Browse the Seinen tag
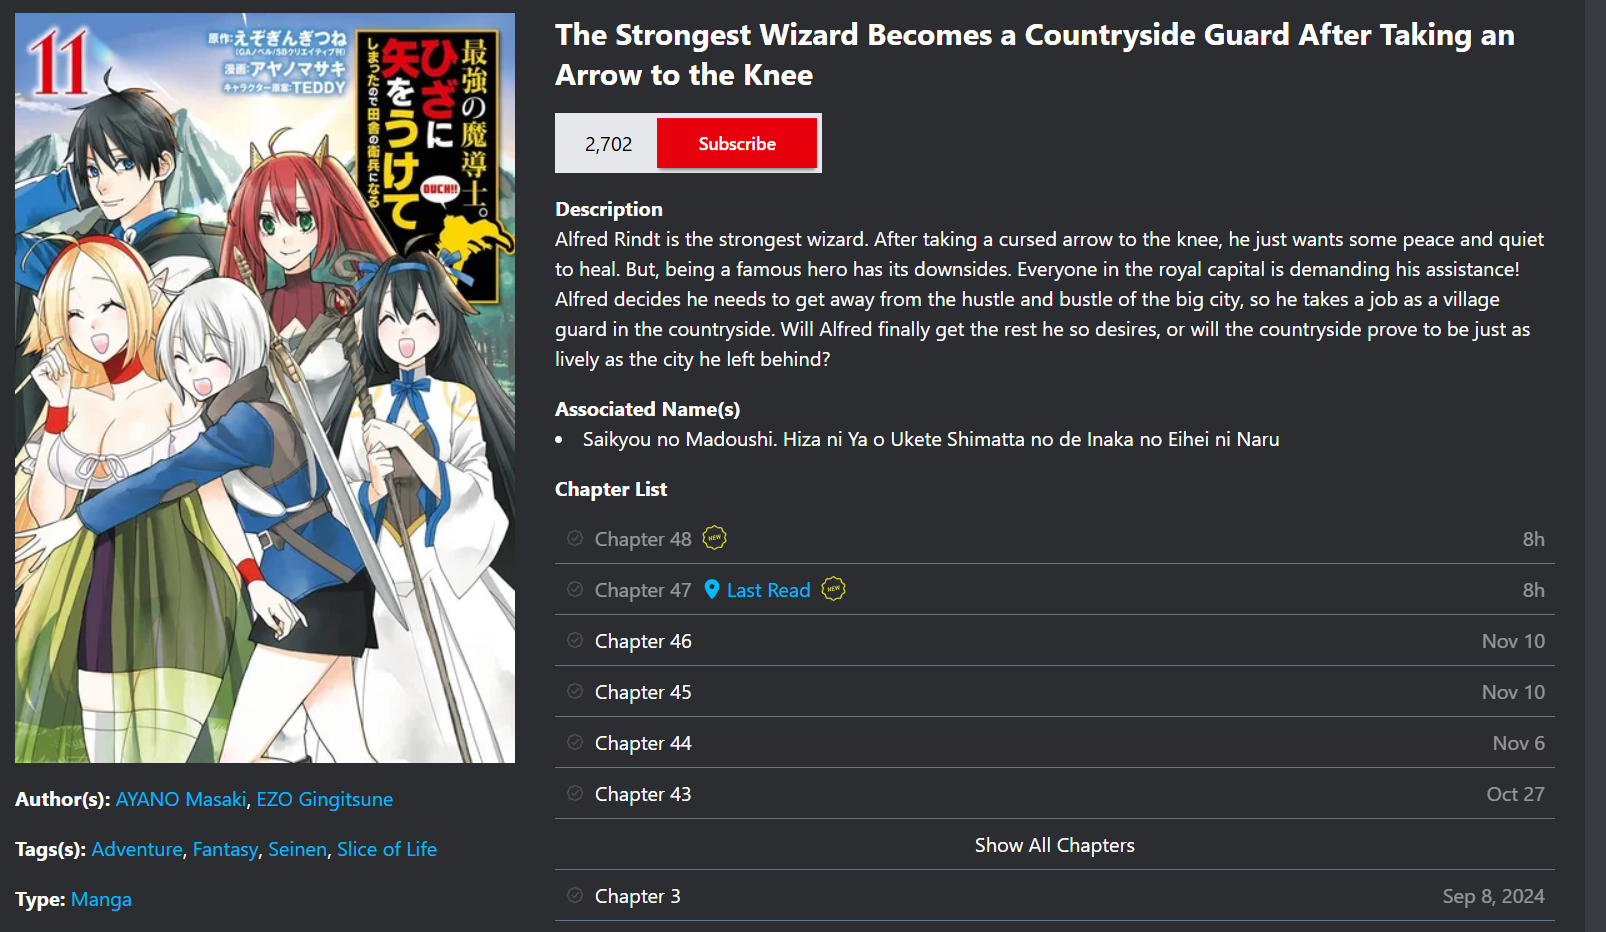The height and width of the screenshot is (932, 1606). pos(297,849)
